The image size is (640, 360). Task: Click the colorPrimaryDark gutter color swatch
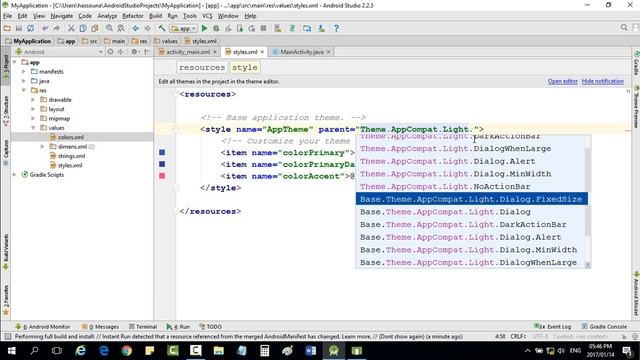click(x=162, y=164)
